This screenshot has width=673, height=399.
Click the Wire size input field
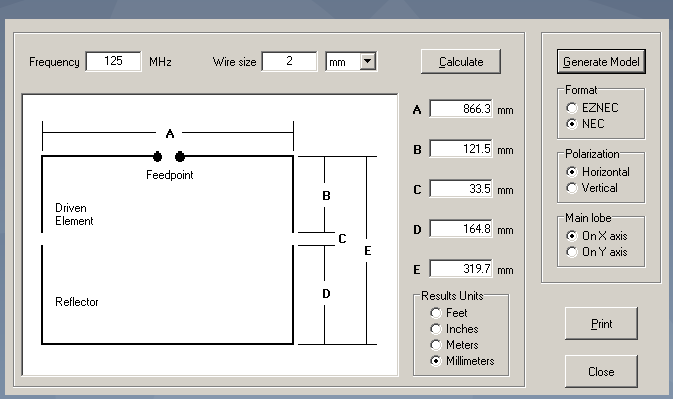pos(289,61)
